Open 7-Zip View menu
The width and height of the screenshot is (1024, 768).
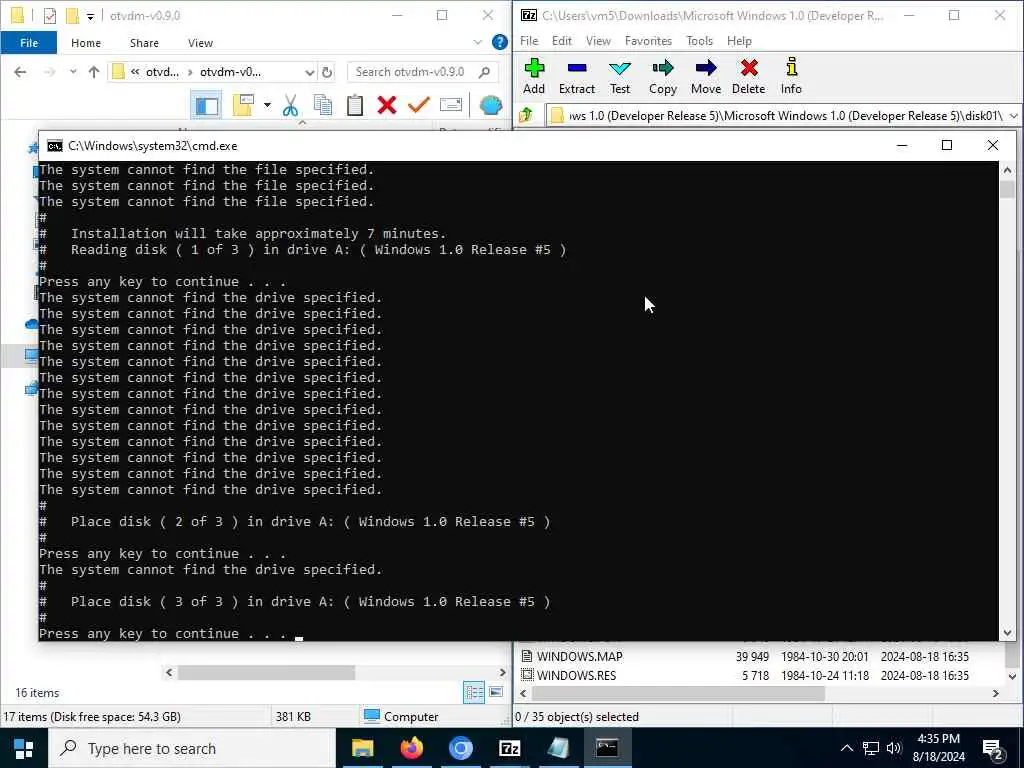pyautogui.click(x=598, y=40)
